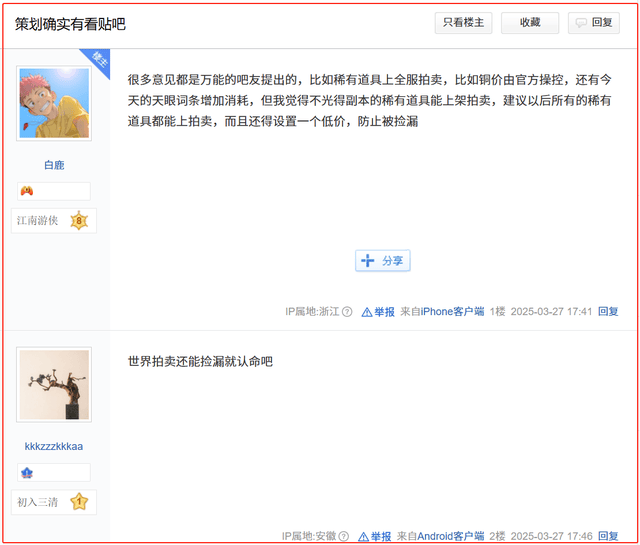Reply to the 1楼 post
Image resolution: width=640 pixels, height=545 pixels.
pyautogui.click(x=608, y=311)
